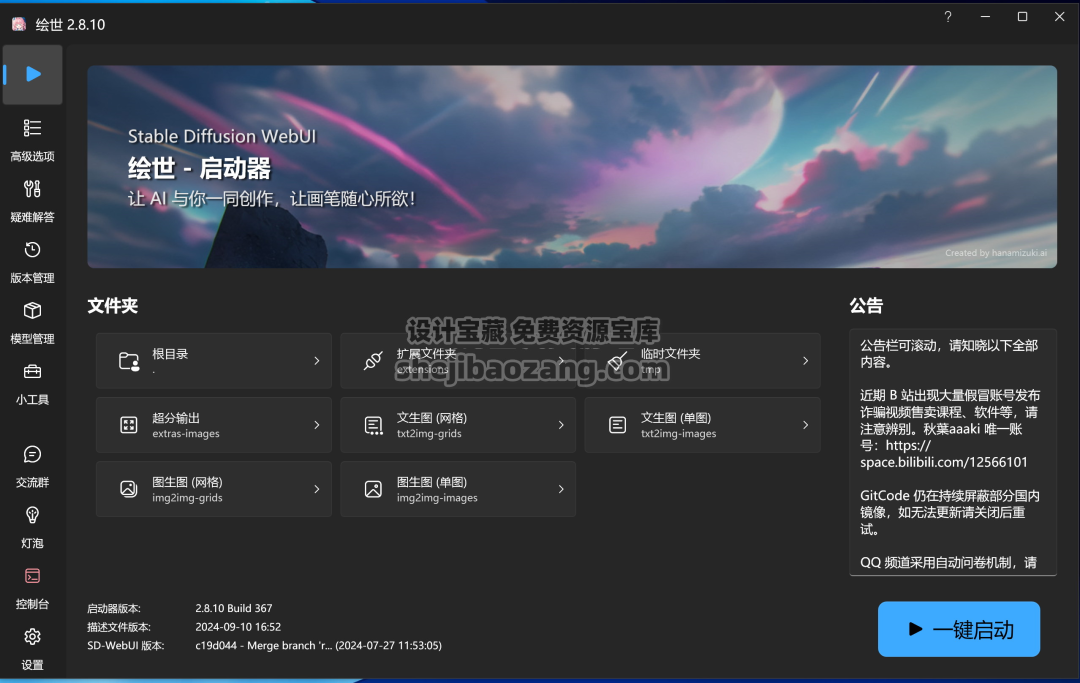Expand 文生图 (网格) chevron arrow
1080x683 pixels.
(x=561, y=425)
